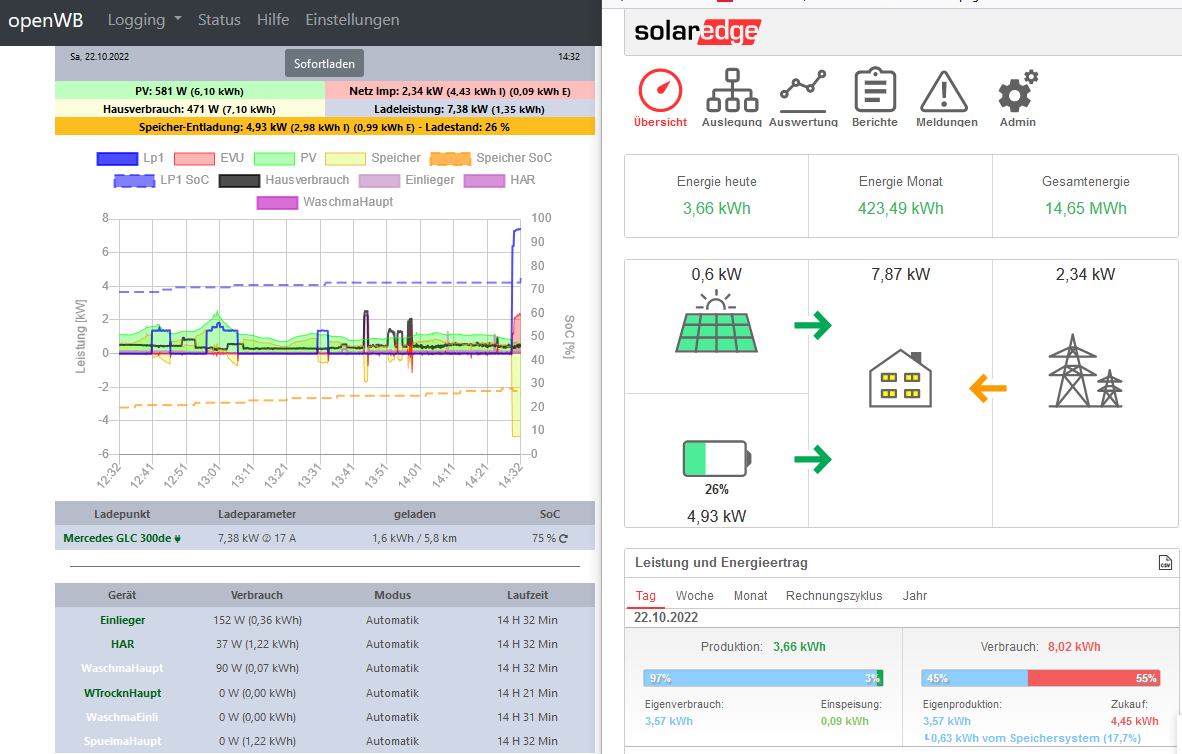Click the blue Eigenverbrauch production bar
Screen dimensions: 1182x754
tap(758, 678)
